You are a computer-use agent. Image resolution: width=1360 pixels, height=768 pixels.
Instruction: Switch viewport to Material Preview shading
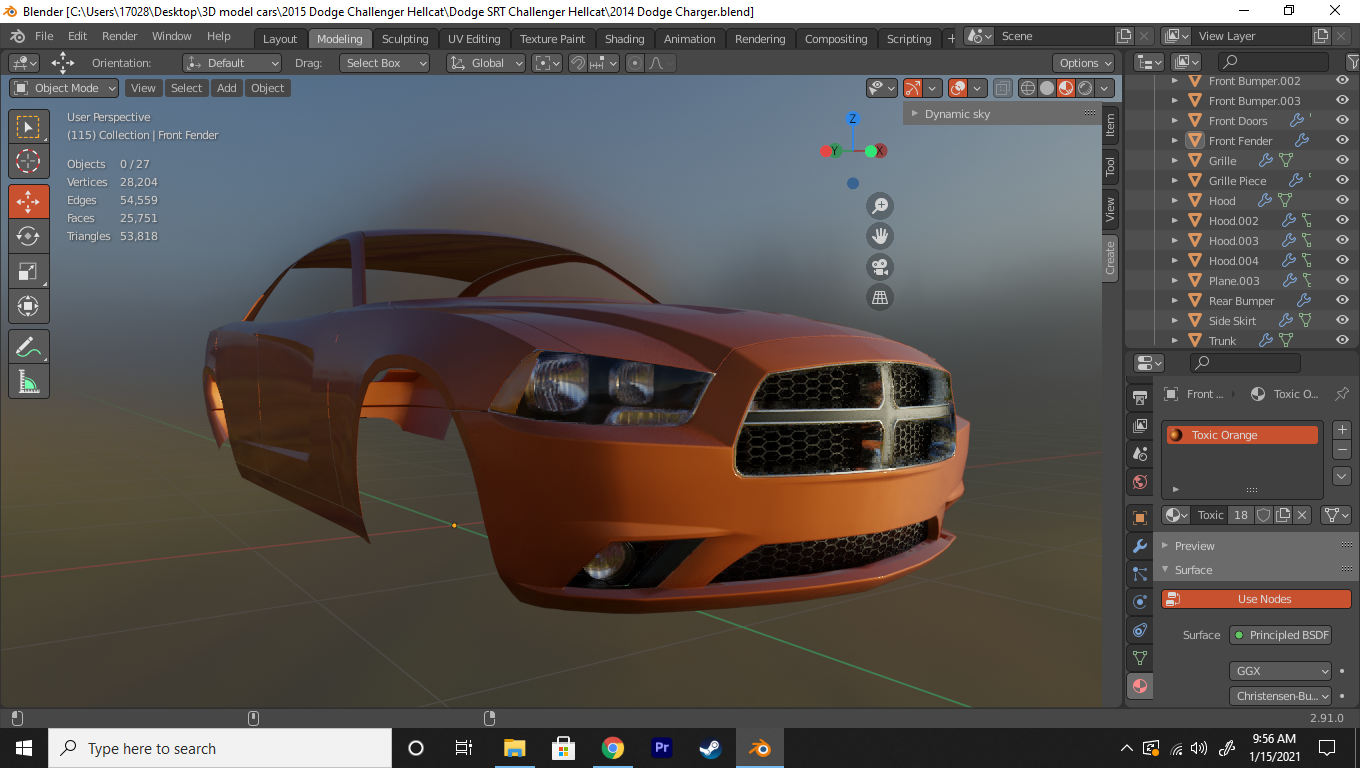point(1066,88)
